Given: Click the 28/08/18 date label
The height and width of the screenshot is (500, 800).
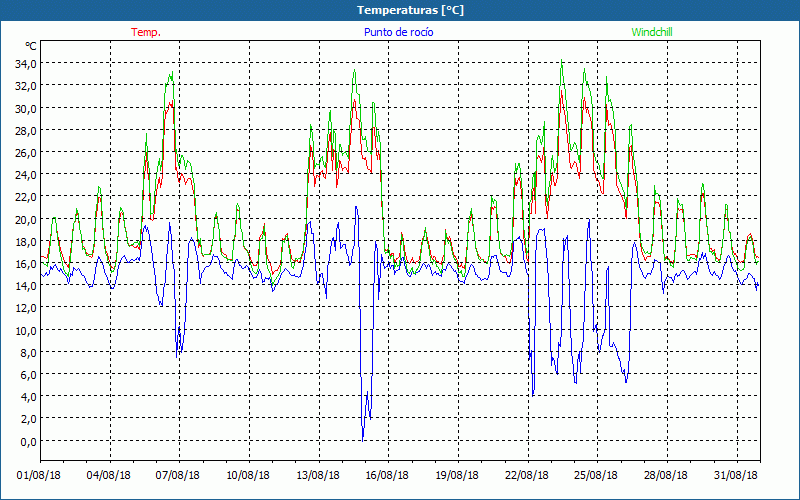Looking at the screenshot, I should click(666, 476).
